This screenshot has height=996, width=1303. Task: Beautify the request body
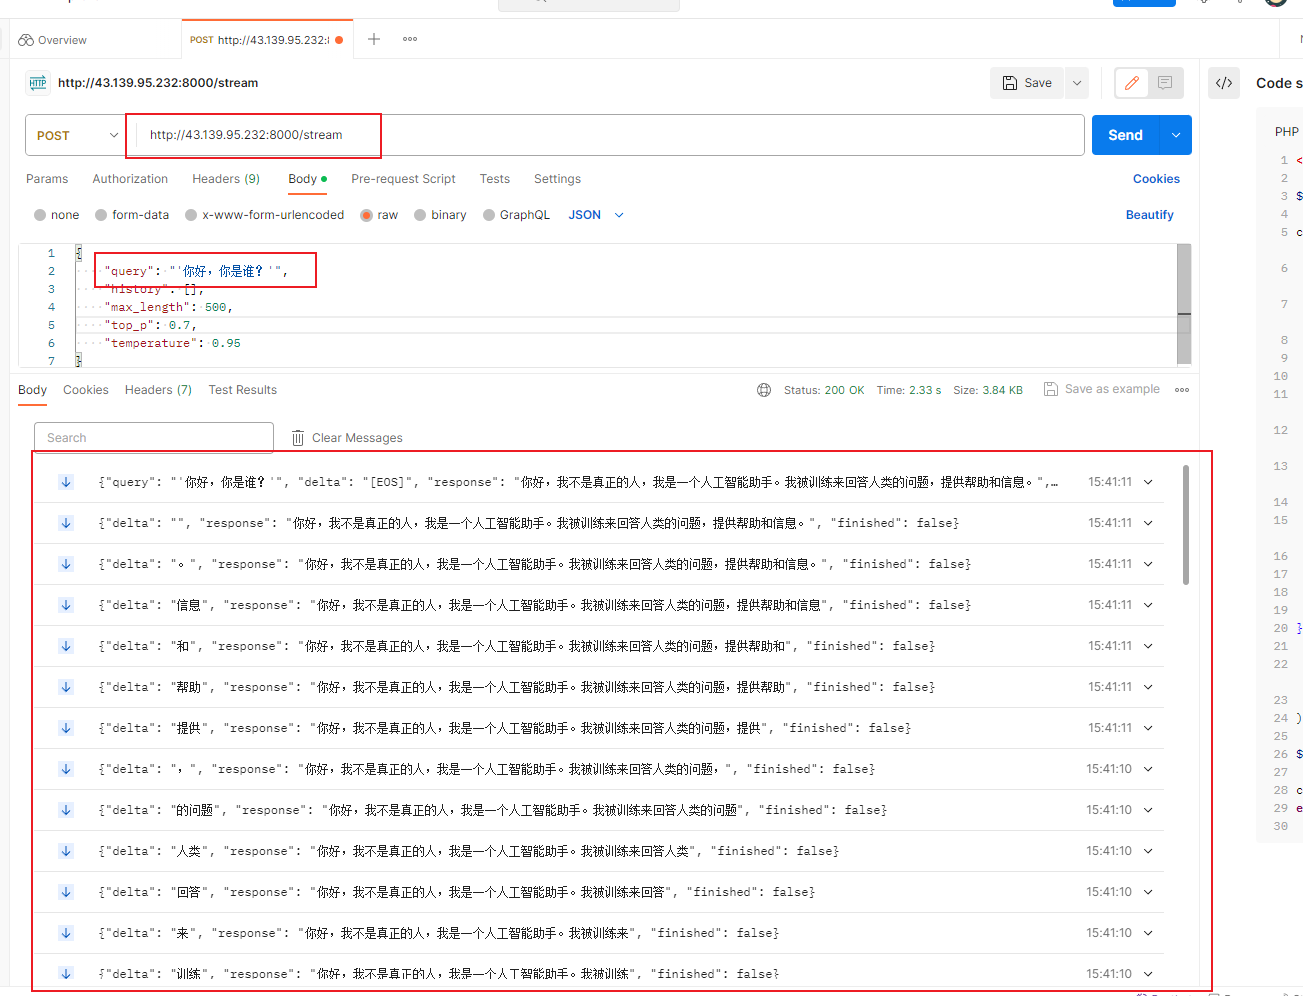click(x=1149, y=215)
